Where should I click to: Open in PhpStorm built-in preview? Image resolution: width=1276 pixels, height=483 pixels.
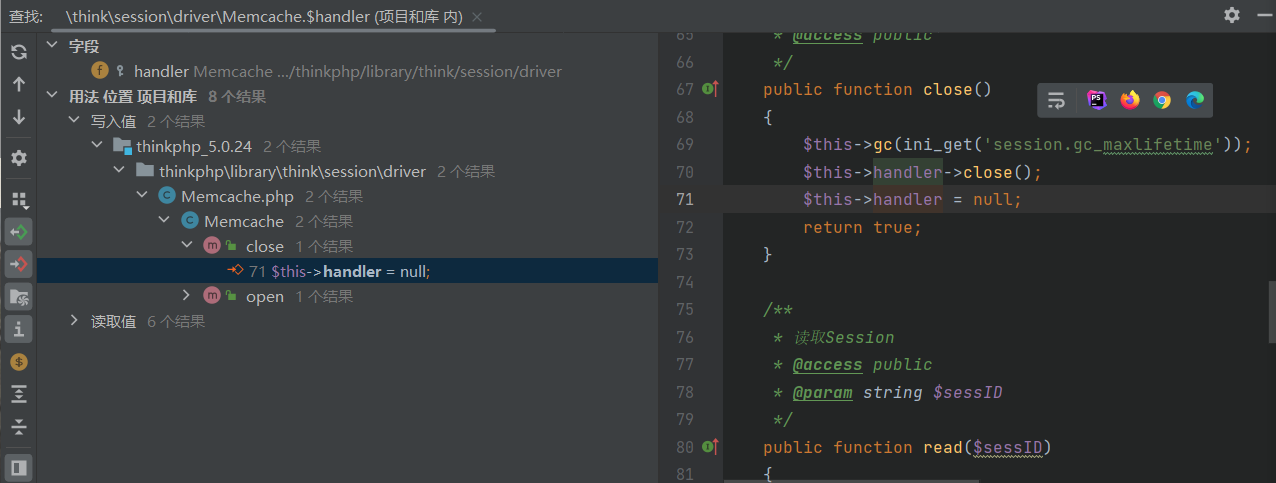click(x=1097, y=100)
